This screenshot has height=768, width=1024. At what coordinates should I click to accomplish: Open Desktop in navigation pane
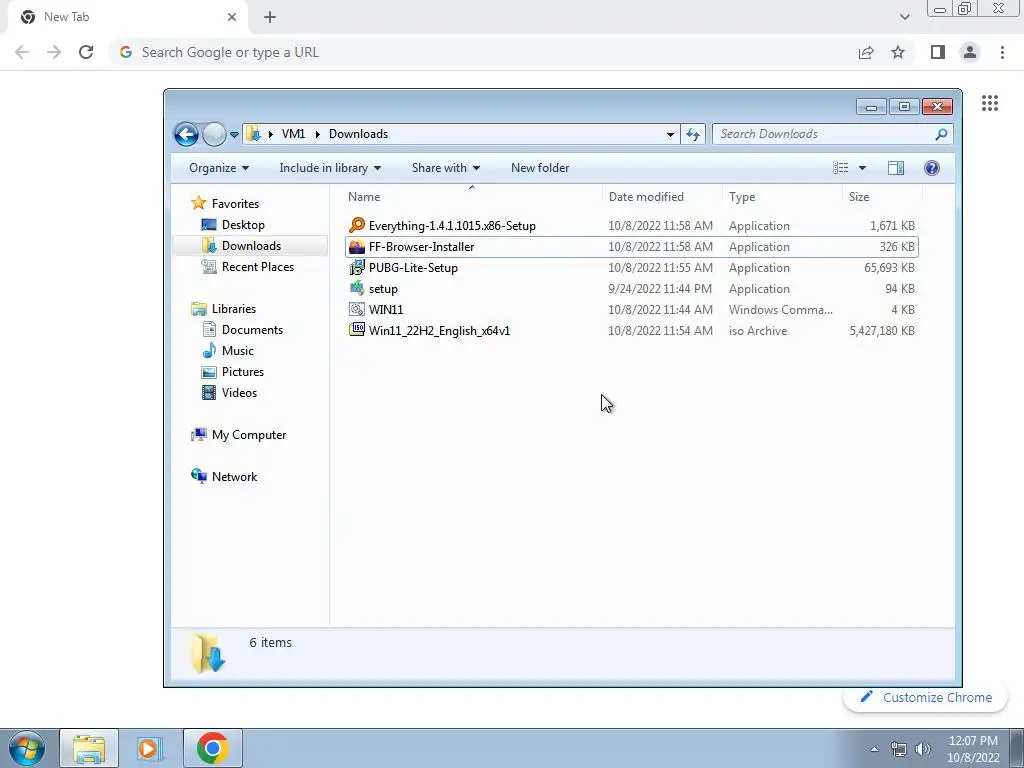243,225
